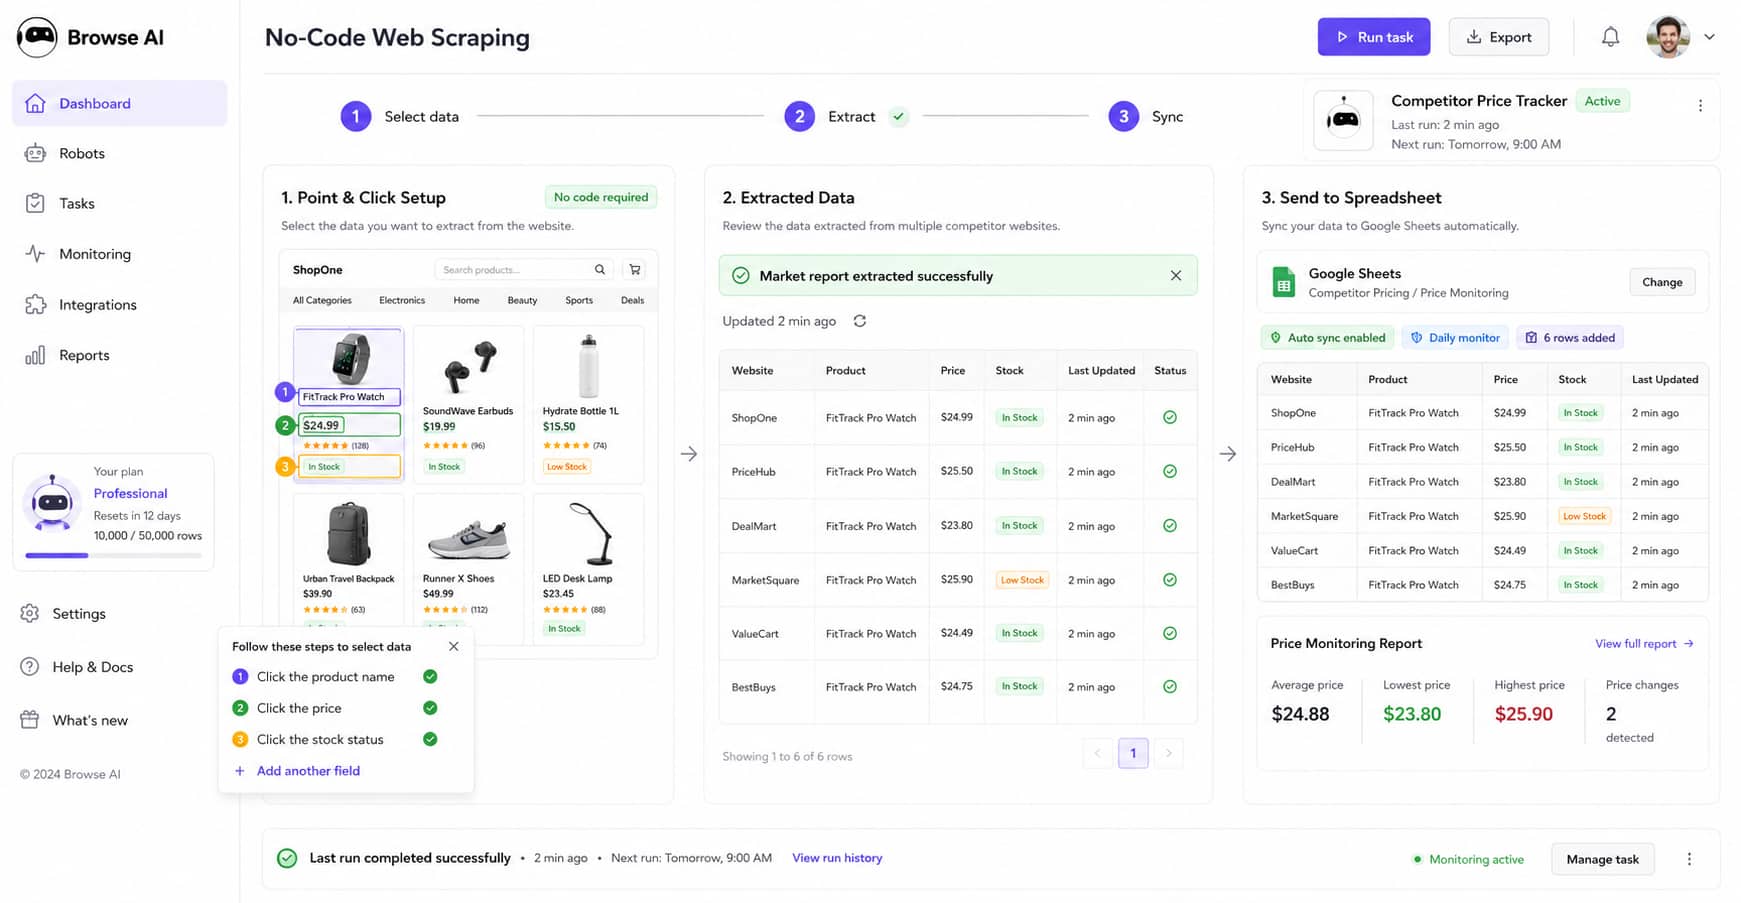Click the last run success check icon
The width and height of the screenshot is (1741, 903).
click(287, 858)
